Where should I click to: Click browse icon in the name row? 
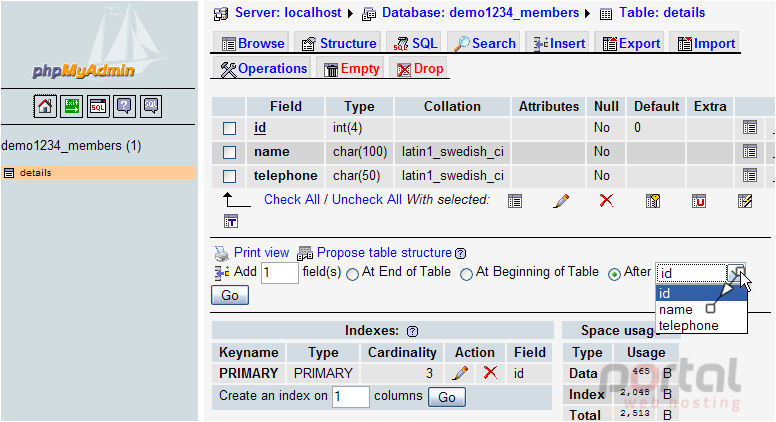[750, 151]
